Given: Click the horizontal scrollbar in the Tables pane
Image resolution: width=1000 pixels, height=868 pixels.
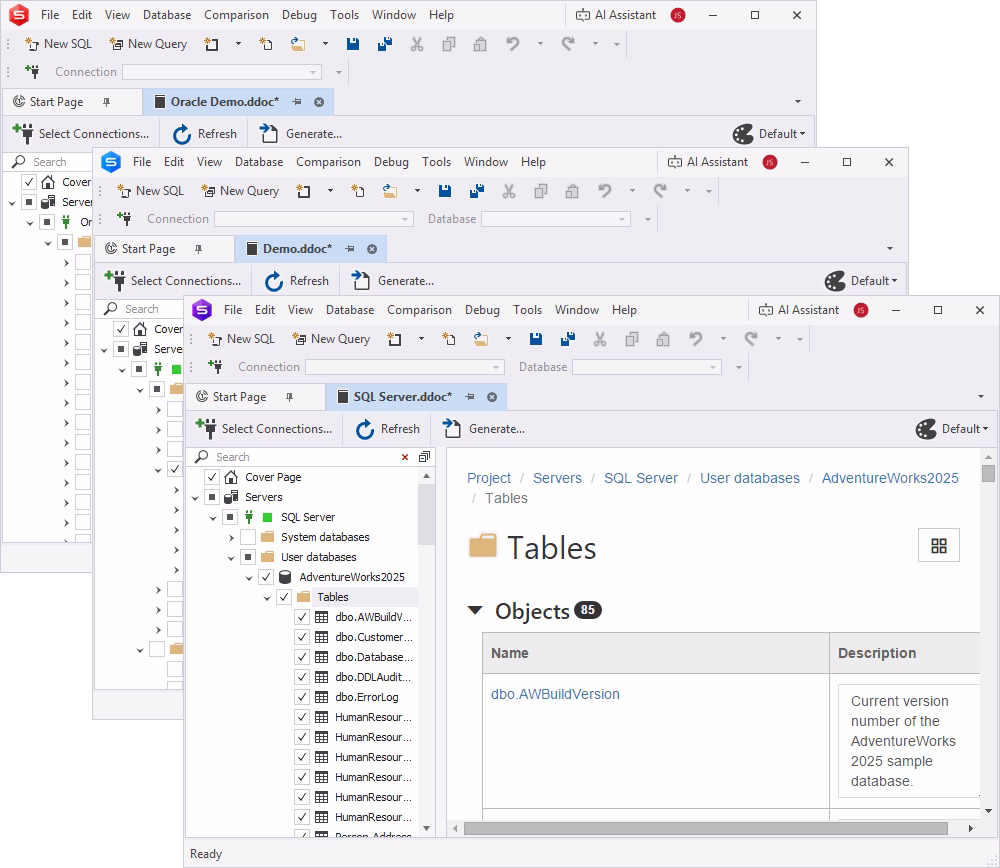Looking at the screenshot, I should point(705,828).
